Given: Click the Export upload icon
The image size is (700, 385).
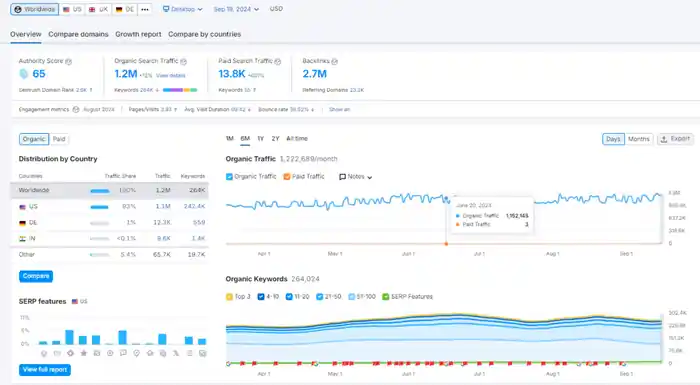Looking at the screenshot, I should tap(664, 139).
